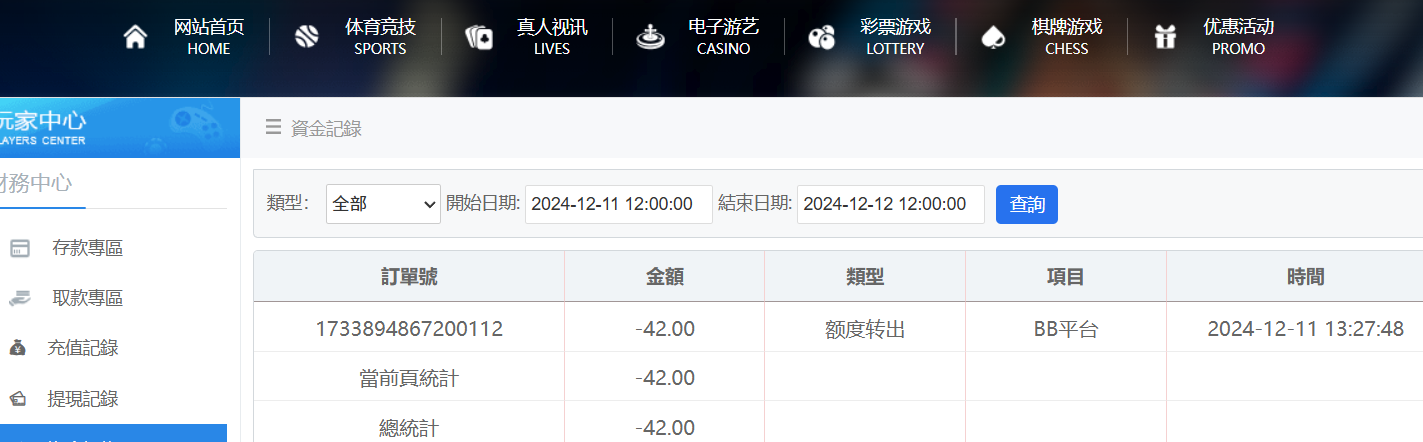
Task: Click the 總統計 row label
Action: tap(409, 428)
